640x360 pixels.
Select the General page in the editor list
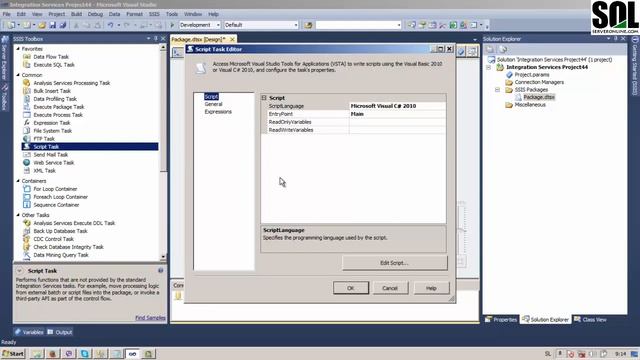tap(213, 104)
